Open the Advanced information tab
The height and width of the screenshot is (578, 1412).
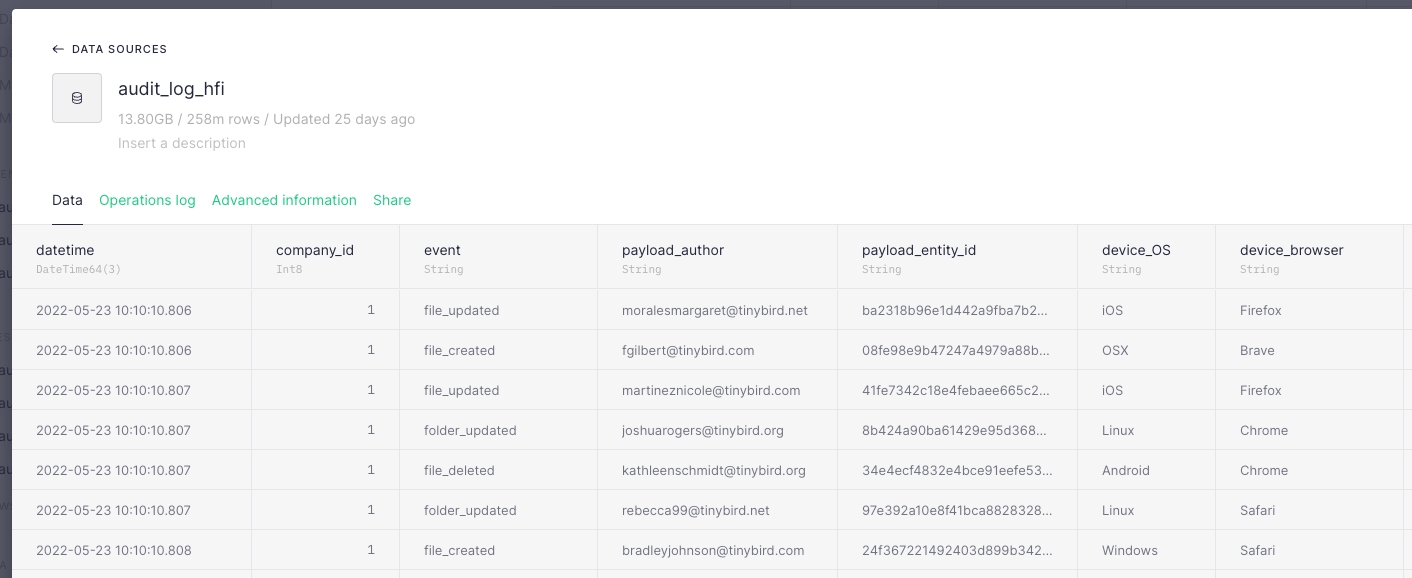(284, 200)
